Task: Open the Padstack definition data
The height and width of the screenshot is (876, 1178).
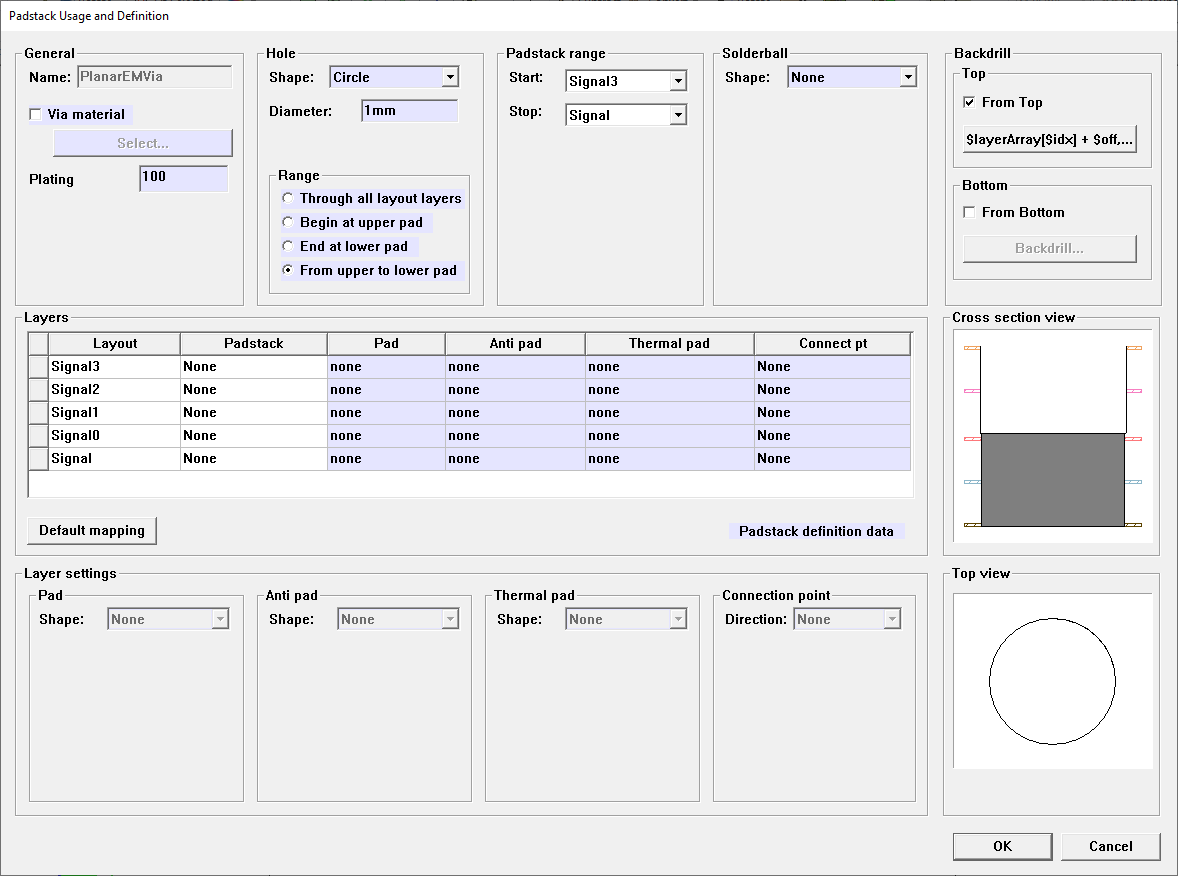Action: tap(818, 531)
